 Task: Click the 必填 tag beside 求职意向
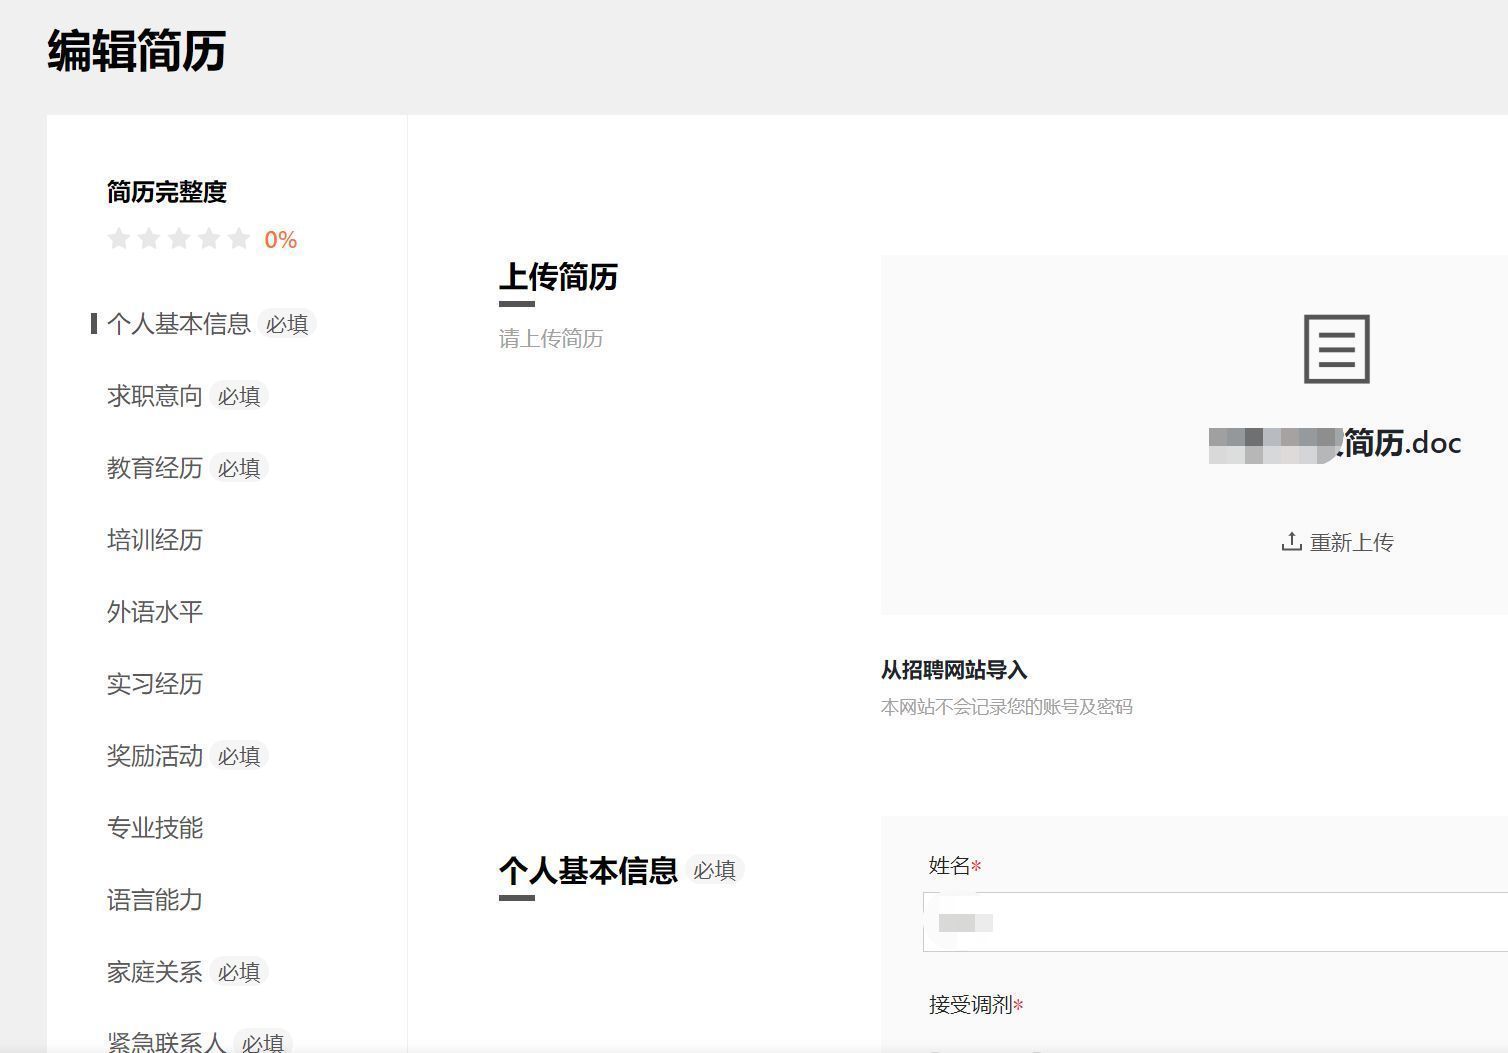tap(238, 396)
